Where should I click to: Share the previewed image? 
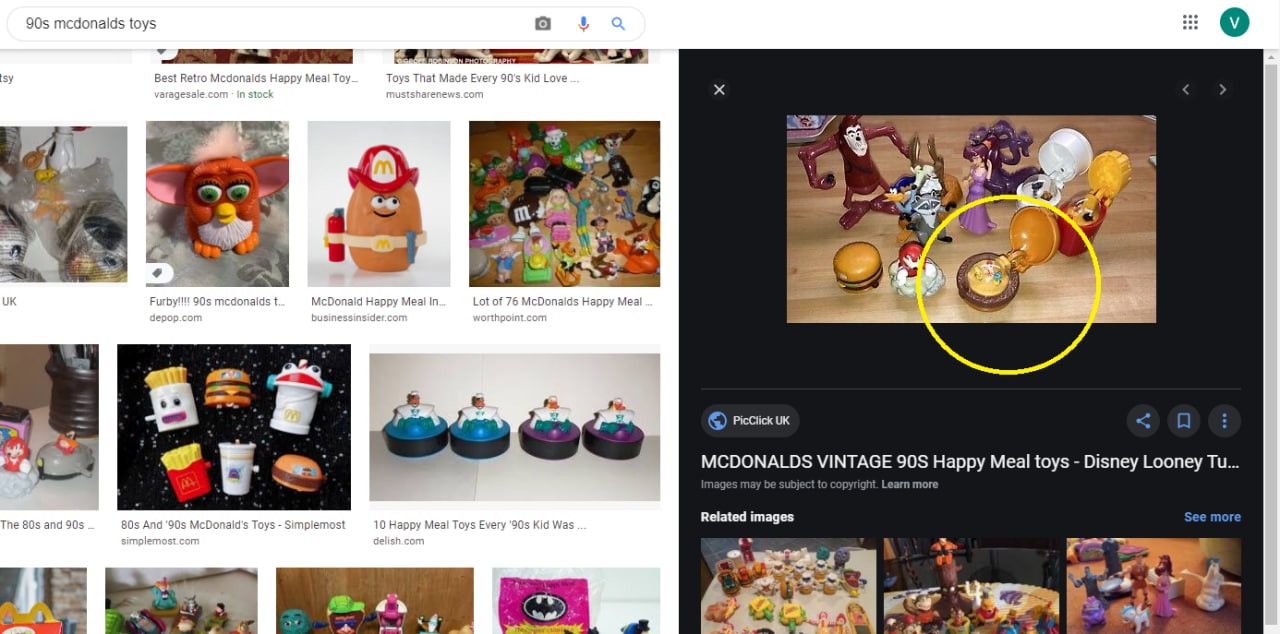[x=1143, y=421]
